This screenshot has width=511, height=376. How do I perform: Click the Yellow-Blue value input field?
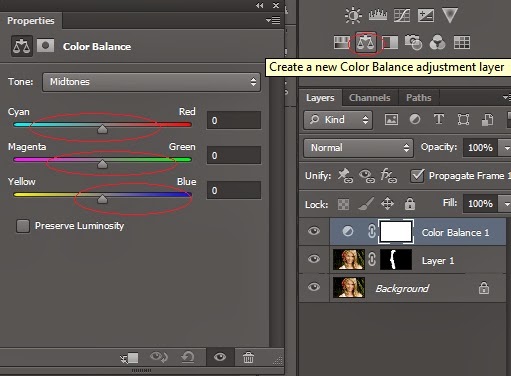click(234, 190)
